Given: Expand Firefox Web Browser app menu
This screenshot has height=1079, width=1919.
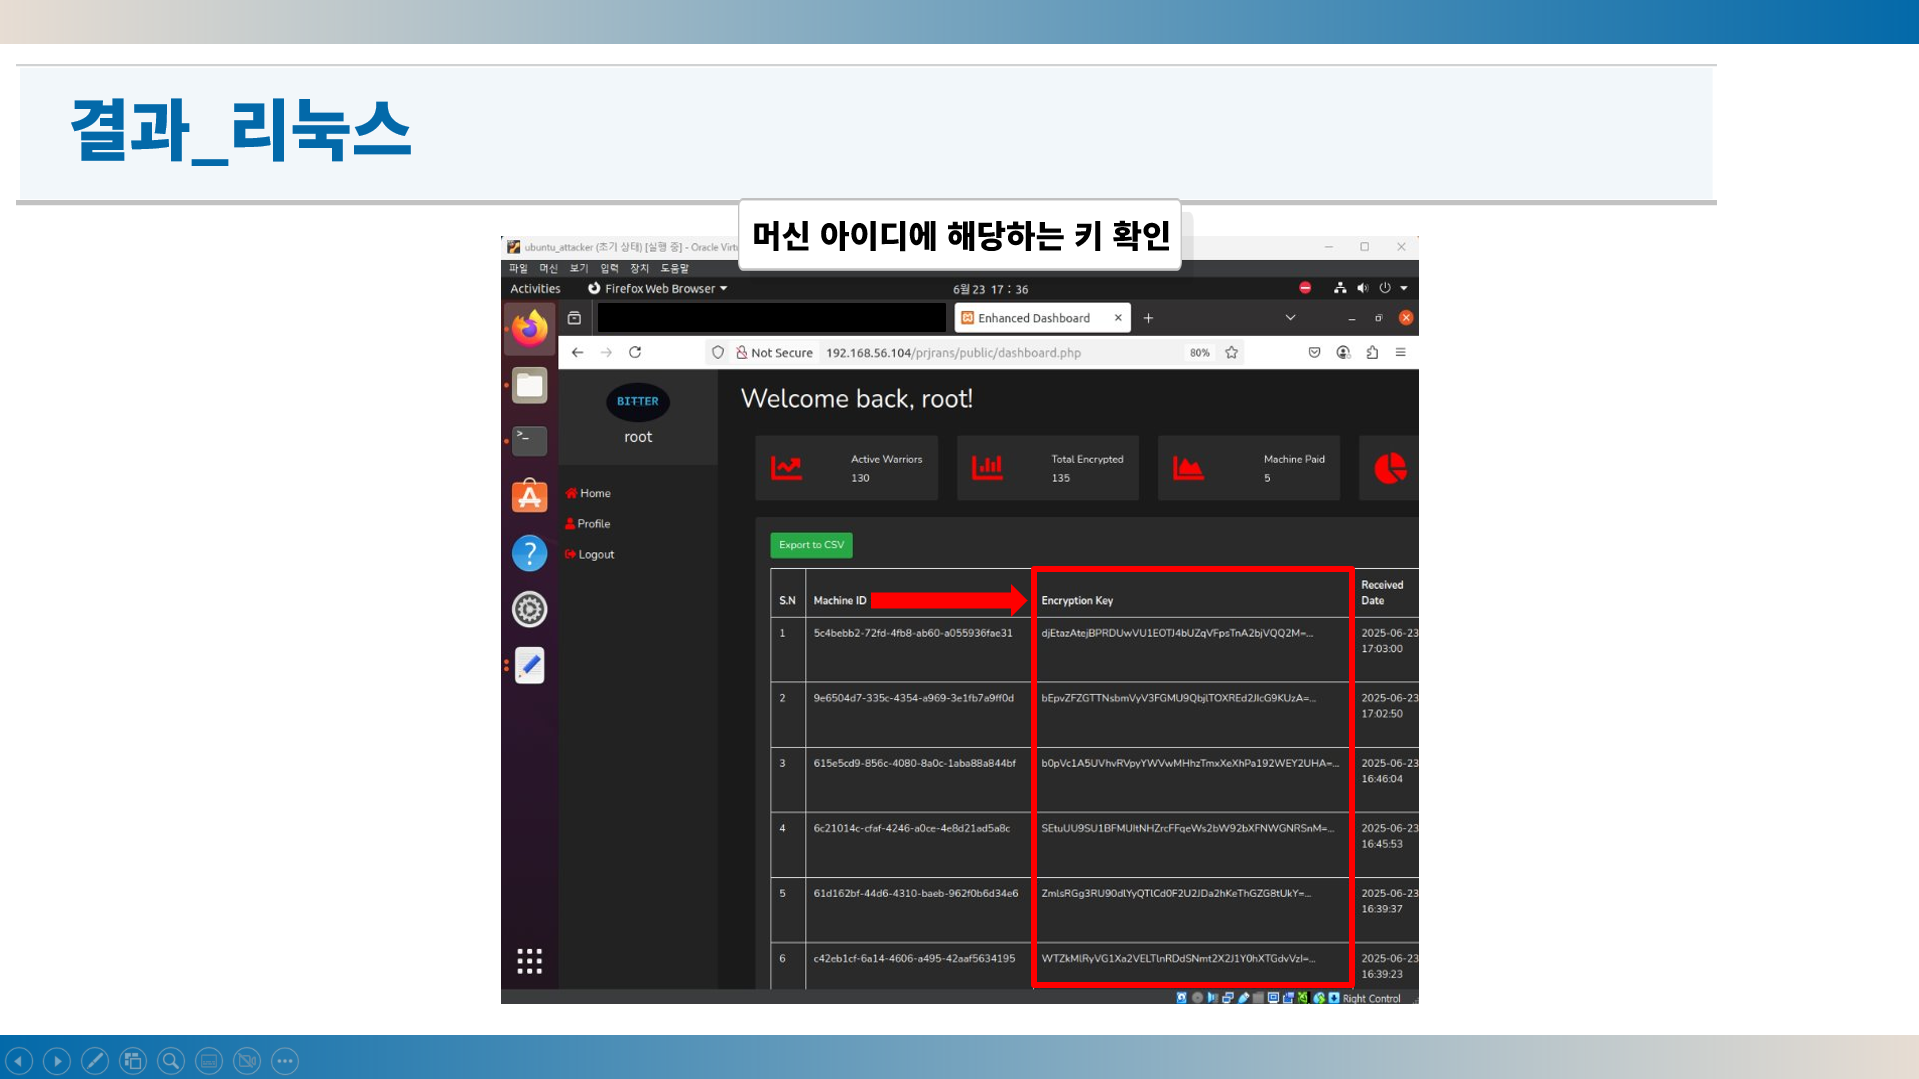Looking at the screenshot, I should pyautogui.click(x=659, y=289).
